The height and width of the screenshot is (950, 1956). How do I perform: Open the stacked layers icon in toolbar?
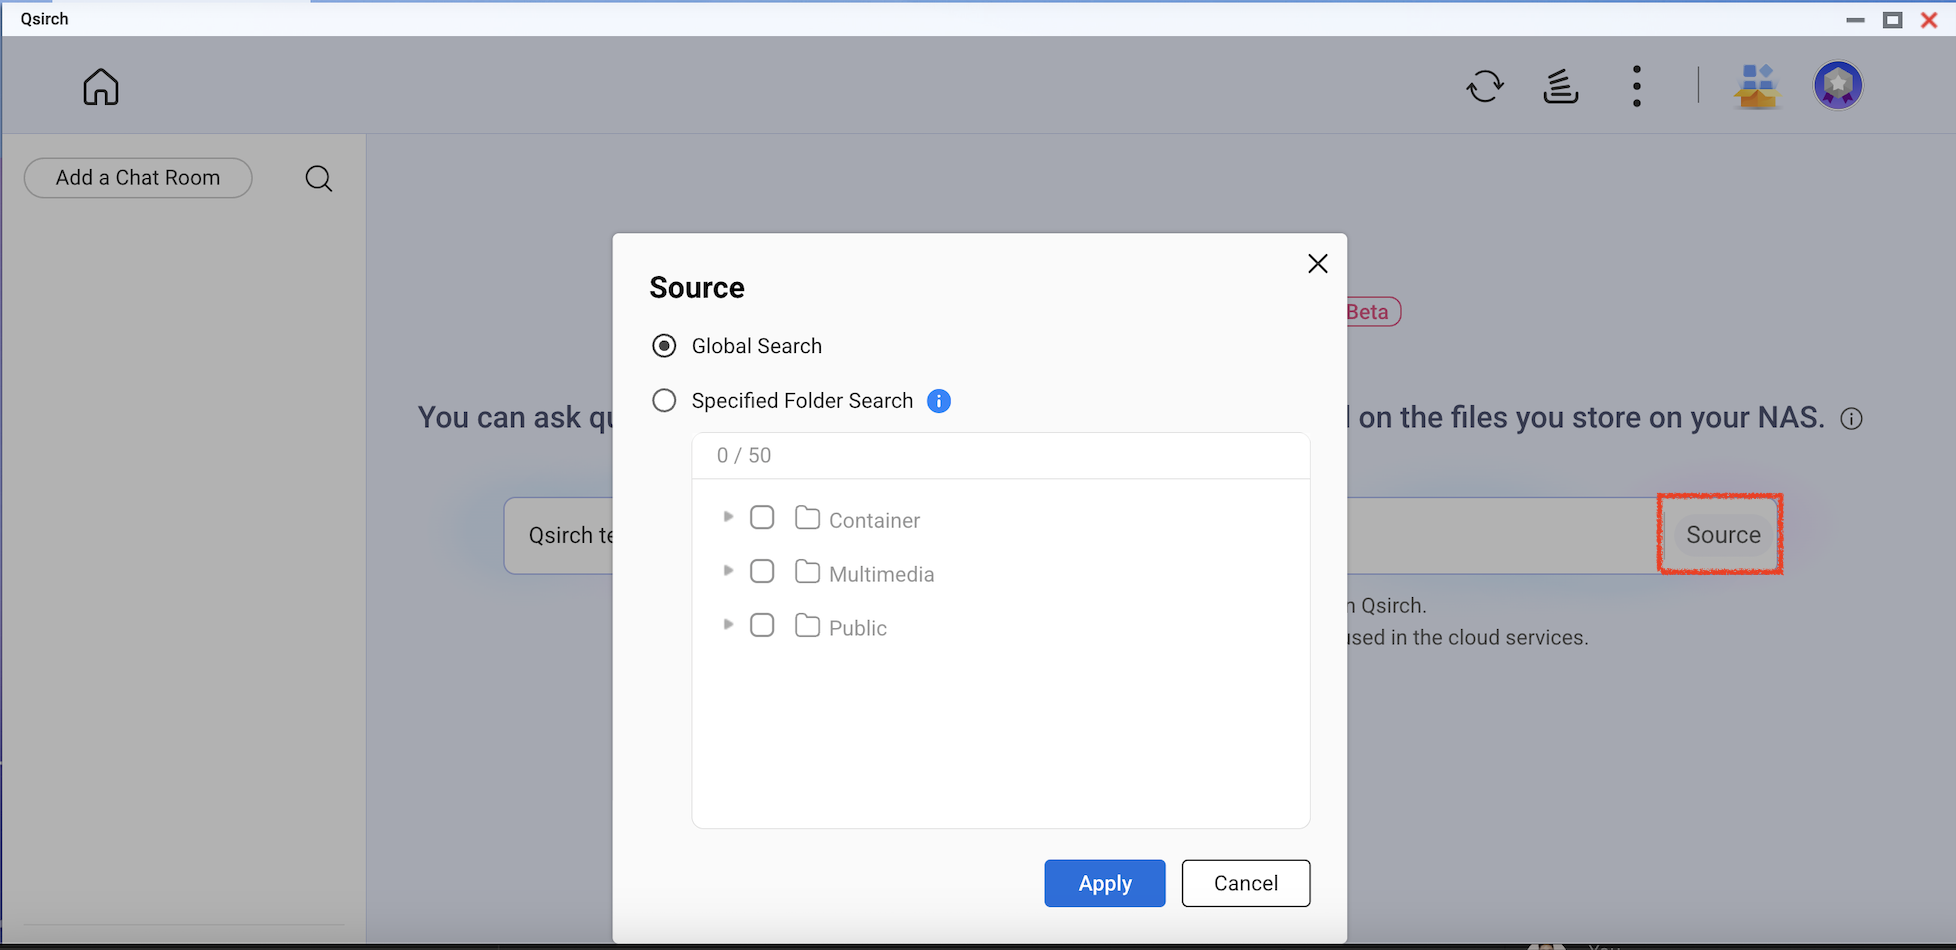pyautogui.click(x=1560, y=86)
